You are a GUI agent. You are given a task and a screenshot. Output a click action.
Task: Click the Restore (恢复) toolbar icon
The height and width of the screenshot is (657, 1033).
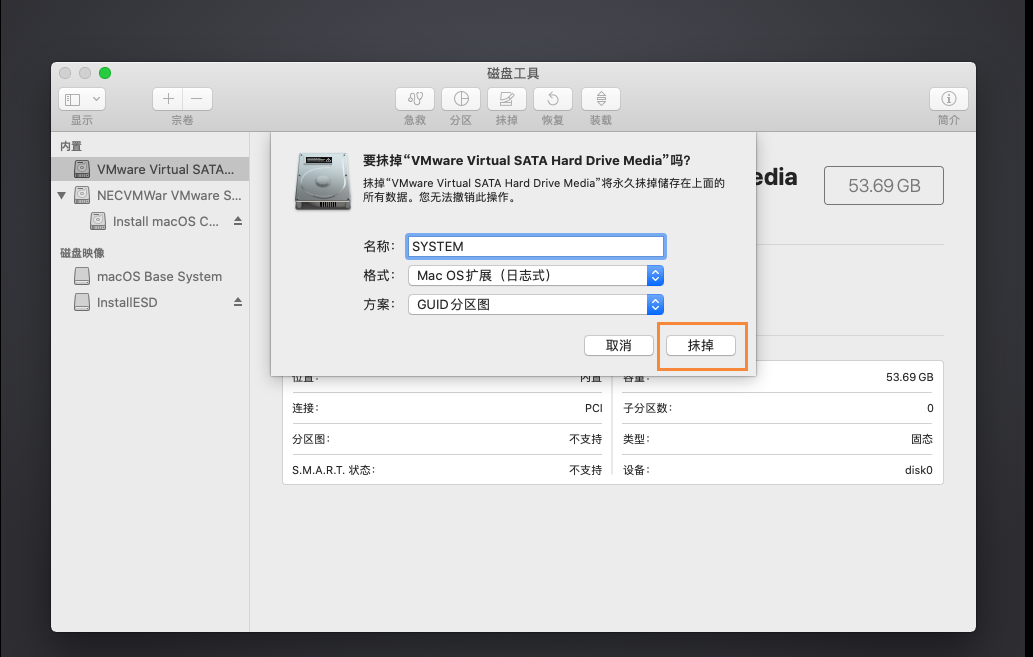tap(553, 99)
